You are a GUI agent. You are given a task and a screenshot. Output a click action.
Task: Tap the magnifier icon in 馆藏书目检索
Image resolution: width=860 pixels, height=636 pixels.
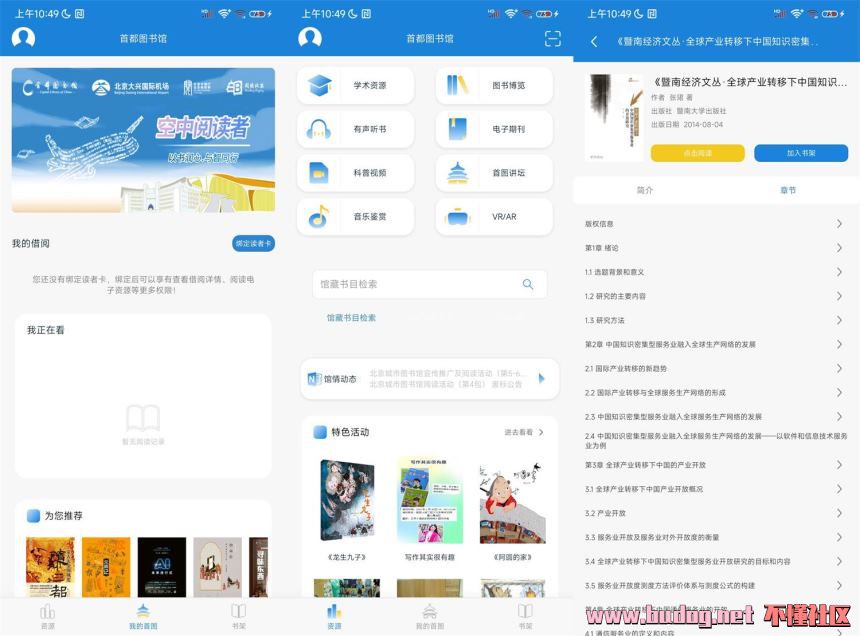coord(528,284)
